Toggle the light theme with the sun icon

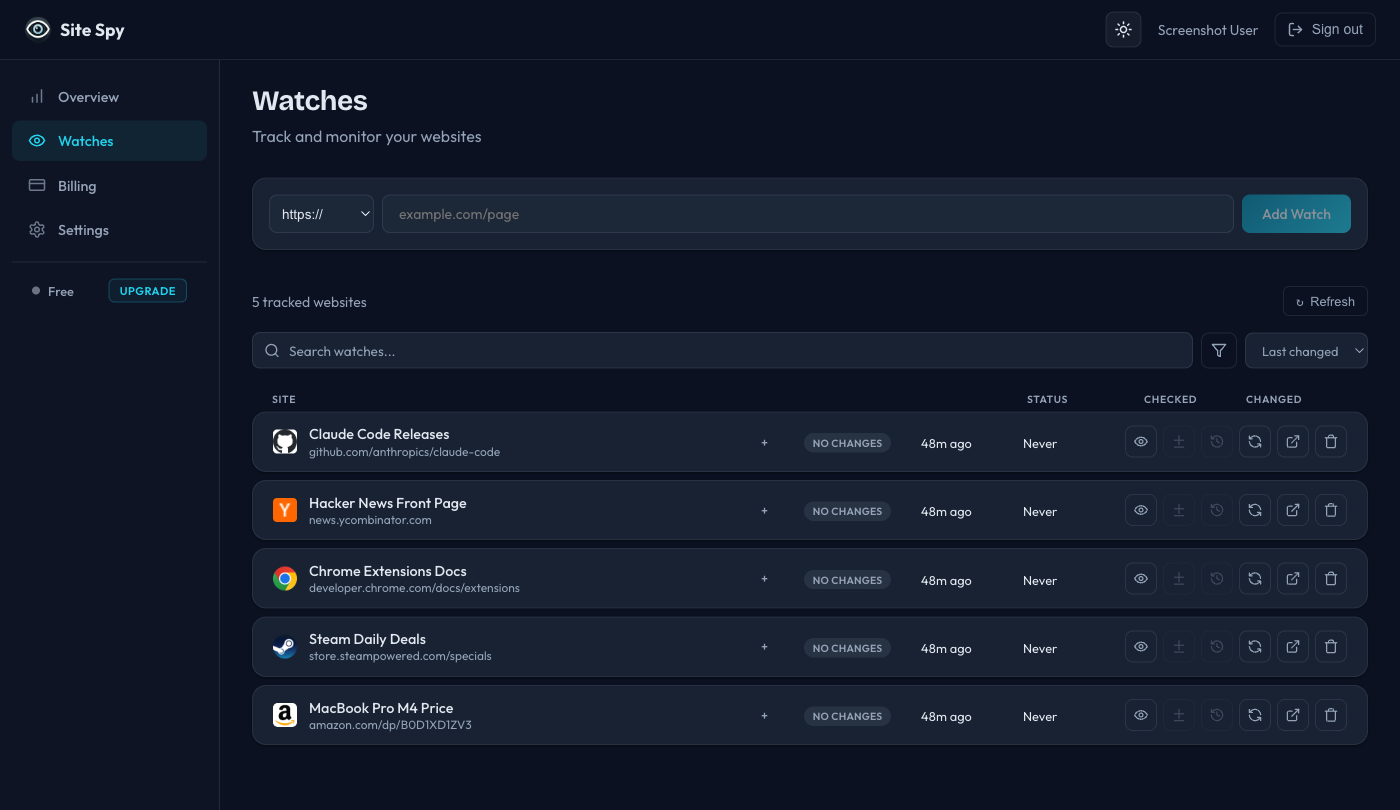pyautogui.click(x=1122, y=29)
